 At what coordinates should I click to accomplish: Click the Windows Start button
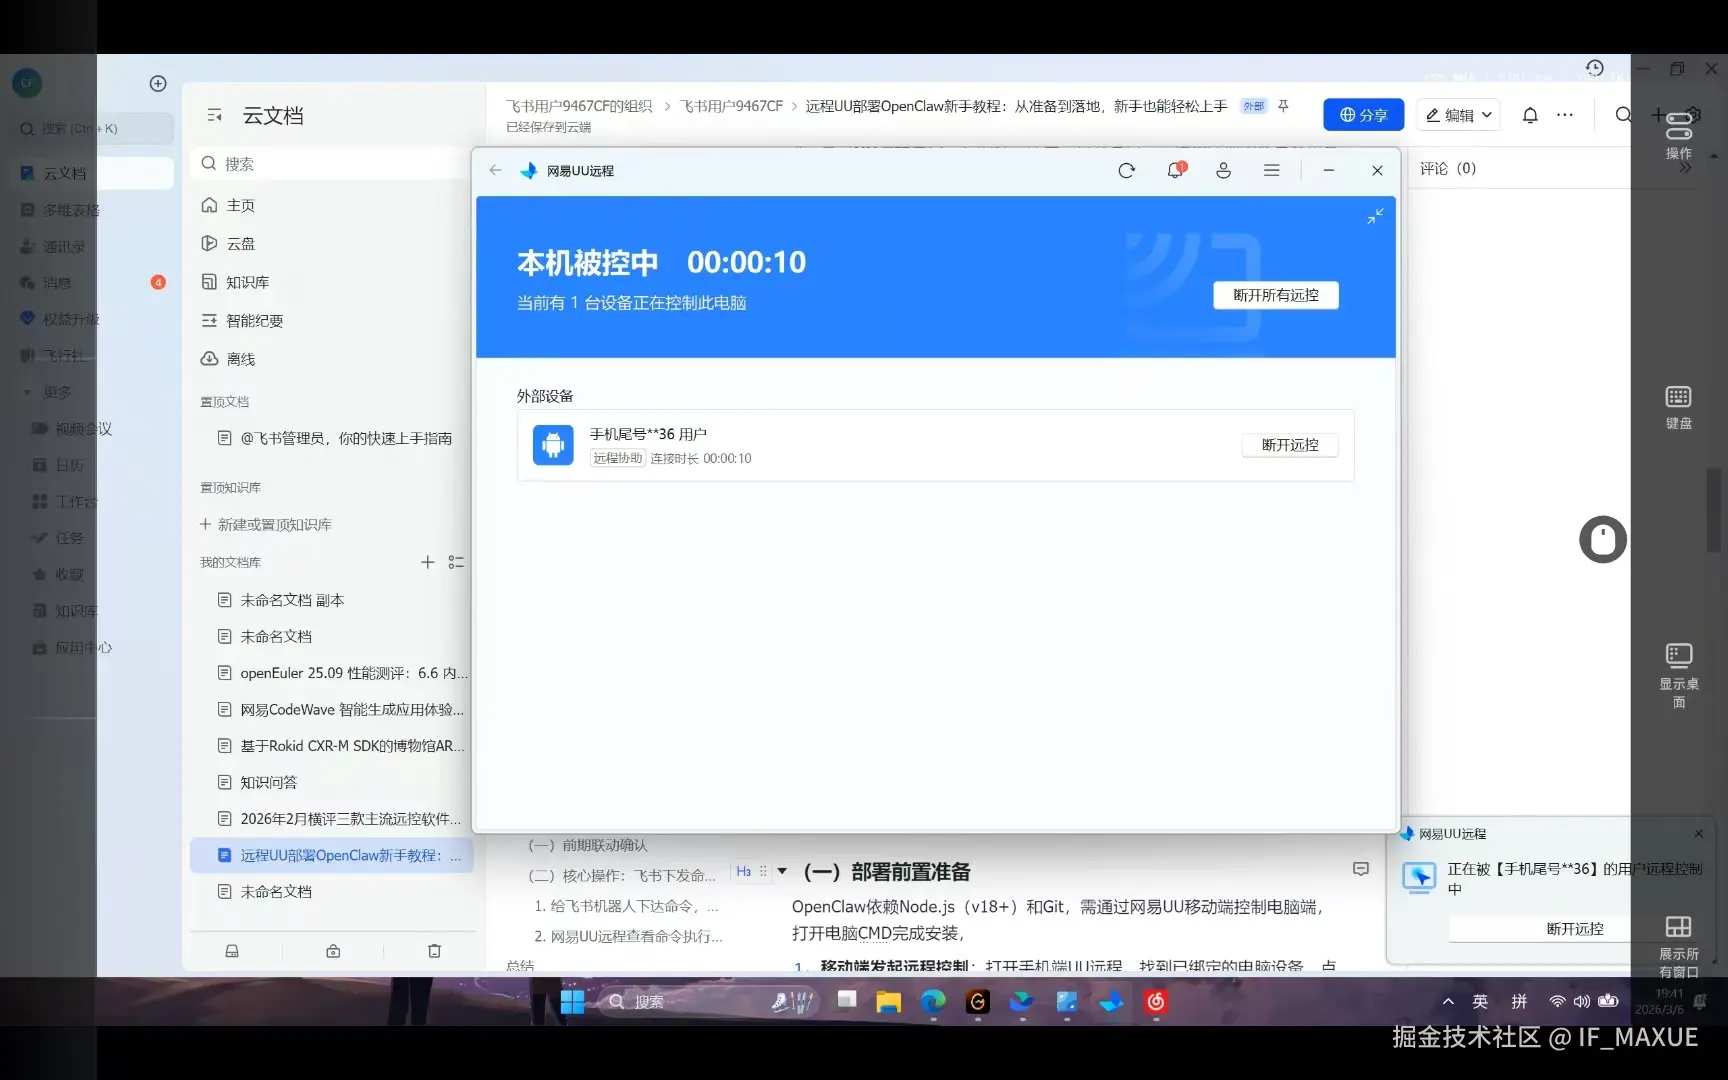coord(572,1002)
